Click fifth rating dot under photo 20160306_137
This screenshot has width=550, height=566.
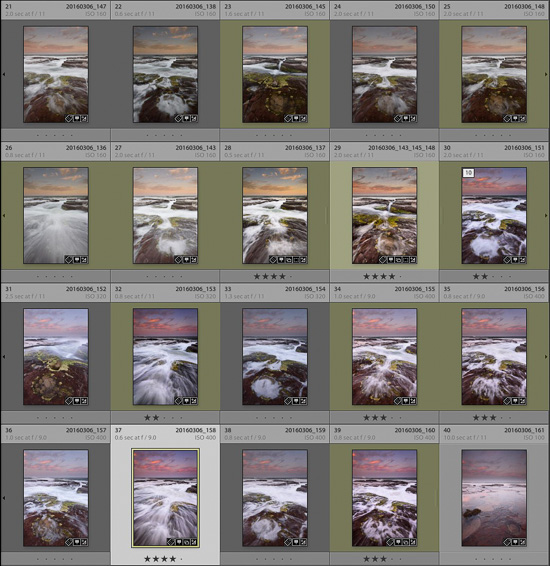[291, 277]
